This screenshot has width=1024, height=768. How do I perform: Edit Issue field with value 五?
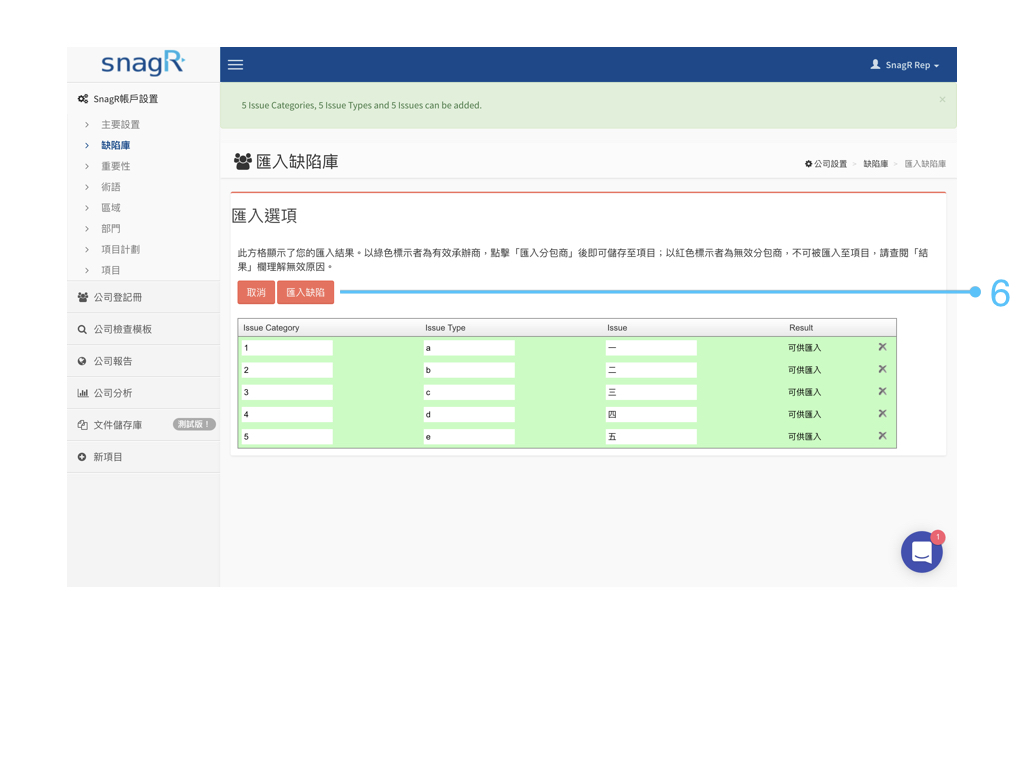point(651,437)
